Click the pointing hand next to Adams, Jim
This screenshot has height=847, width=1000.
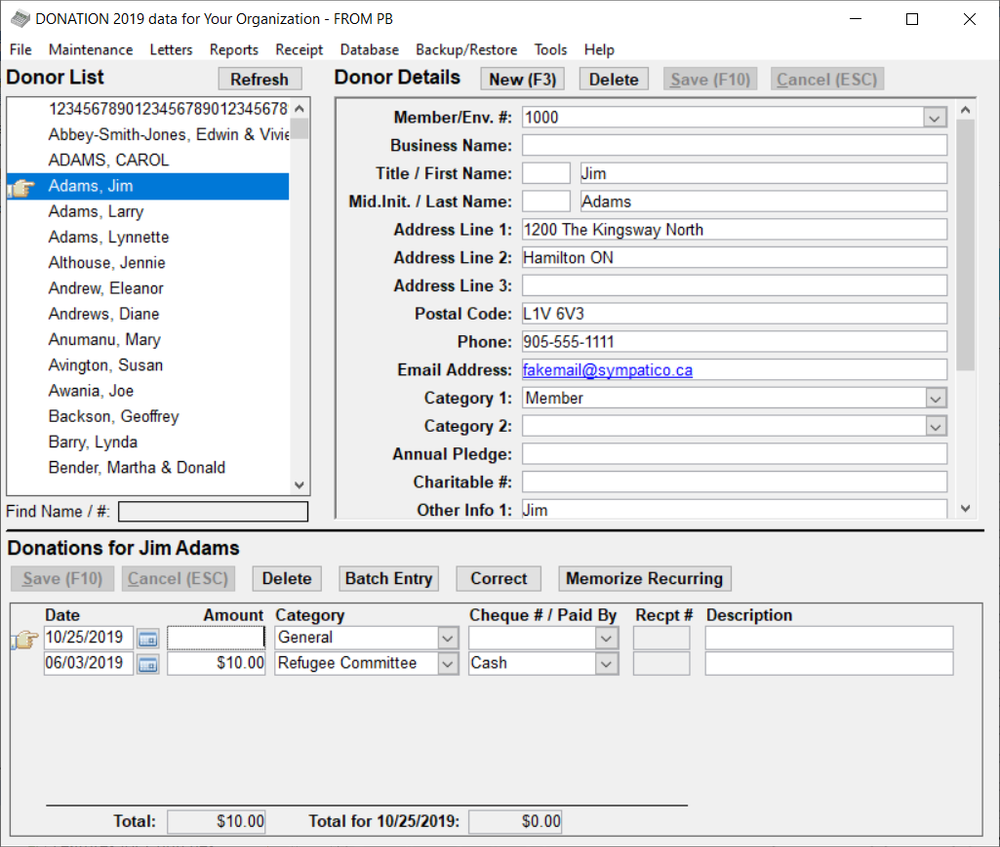tap(23, 187)
